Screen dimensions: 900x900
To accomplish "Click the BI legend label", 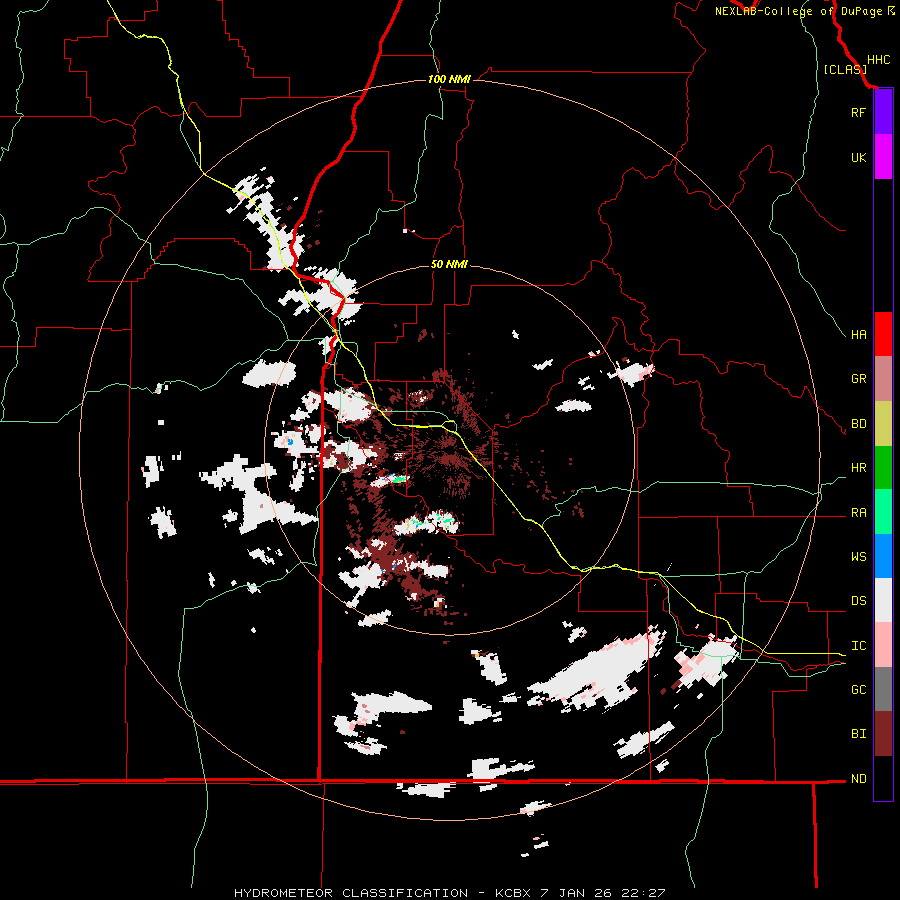I will click(x=858, y=734).
